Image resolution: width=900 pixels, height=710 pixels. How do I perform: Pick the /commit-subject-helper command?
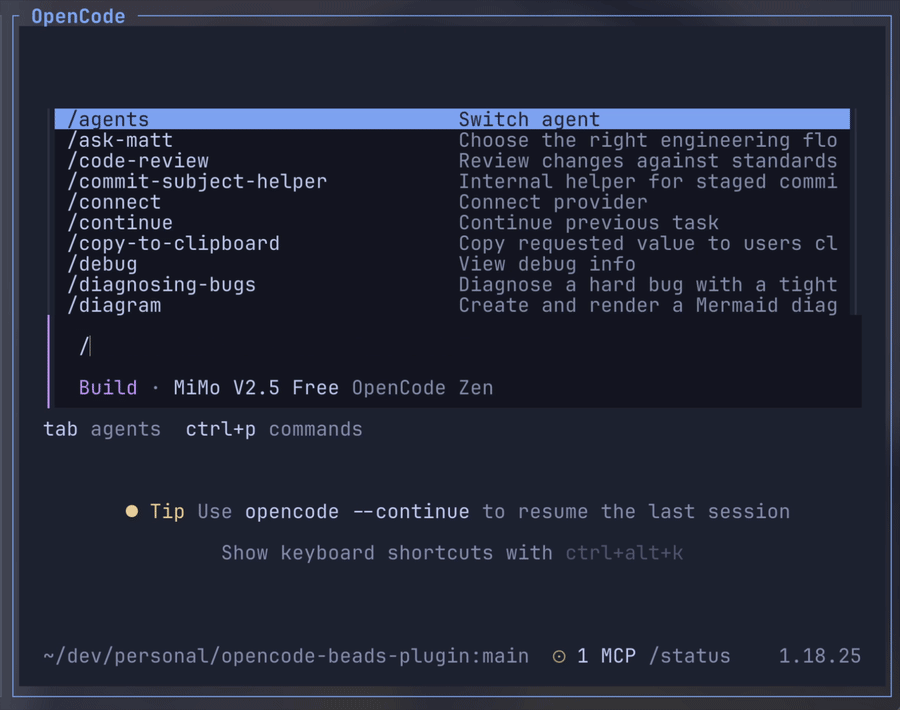[x=452, y=181]
